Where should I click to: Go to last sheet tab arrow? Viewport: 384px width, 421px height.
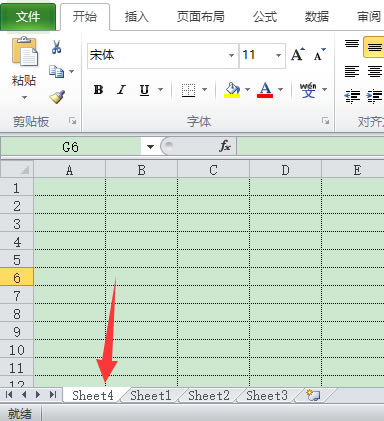pos(53,395)
